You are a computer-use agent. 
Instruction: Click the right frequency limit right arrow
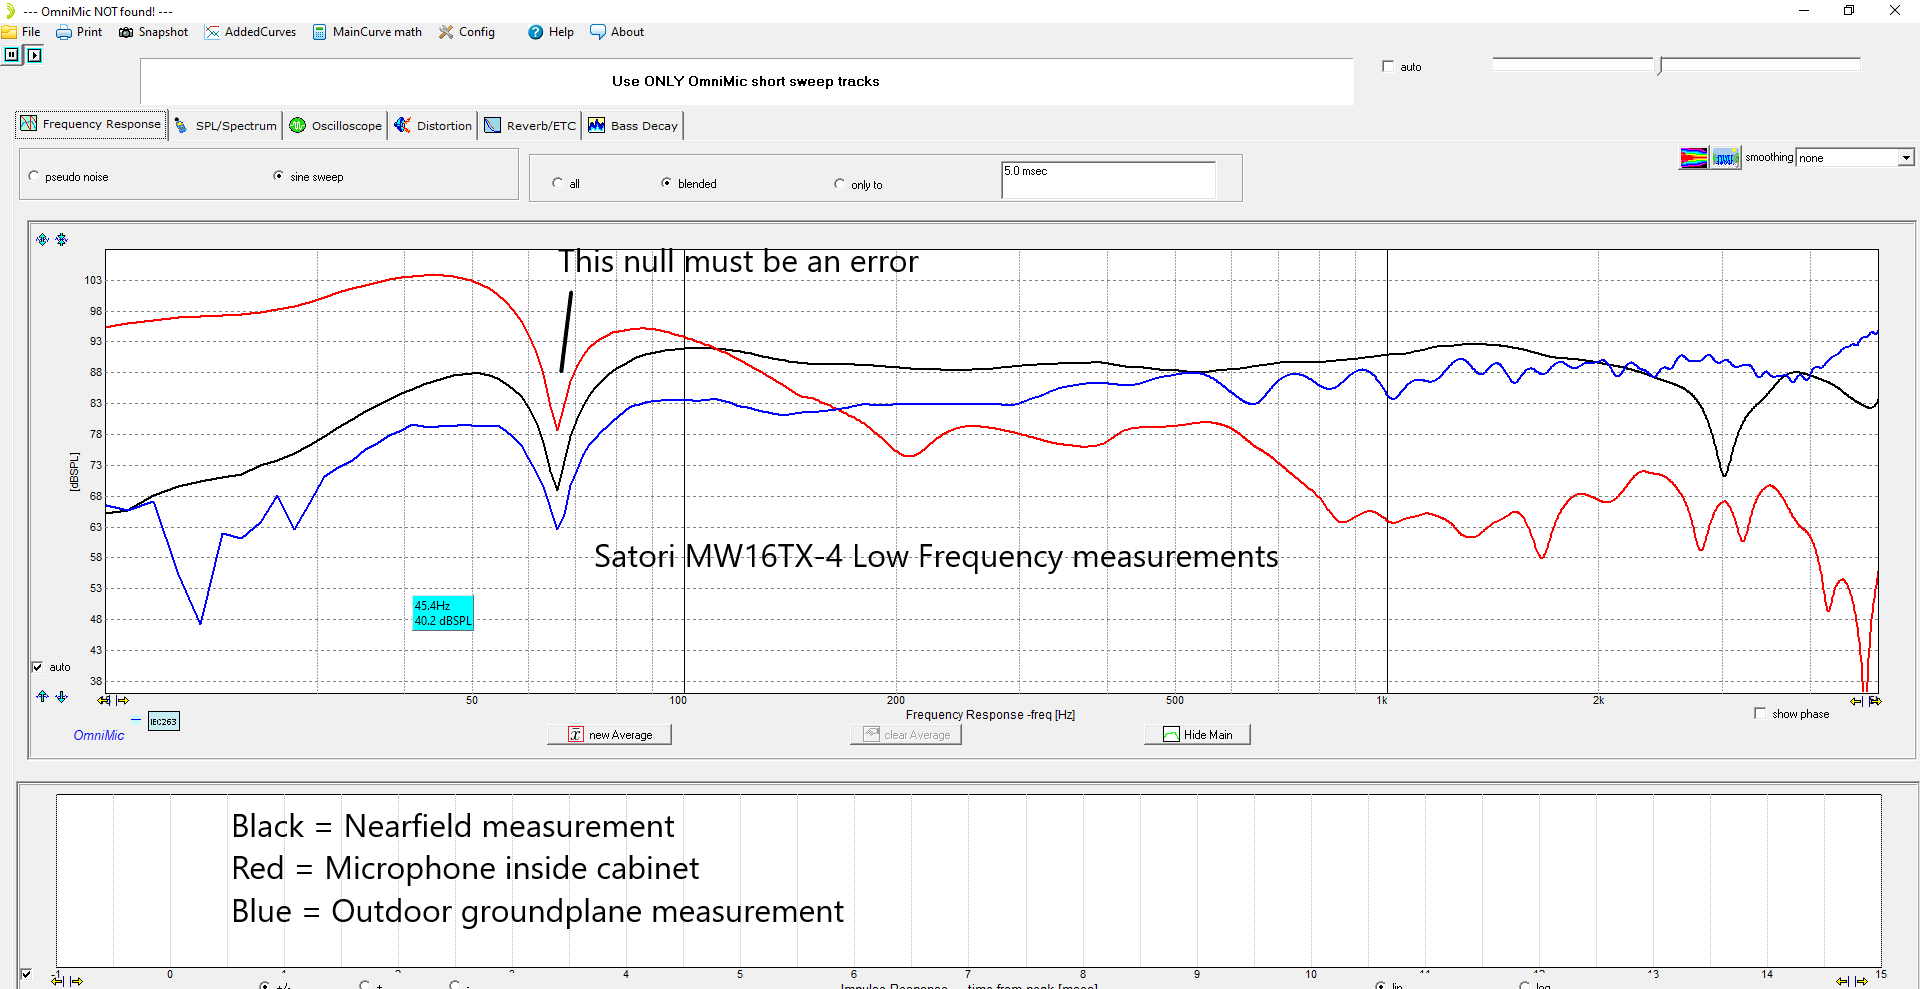tap(1875, 701)
